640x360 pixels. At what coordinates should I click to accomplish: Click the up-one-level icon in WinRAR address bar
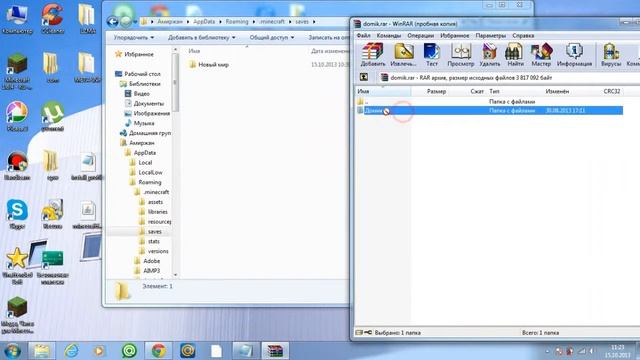[x=364, y=77]
